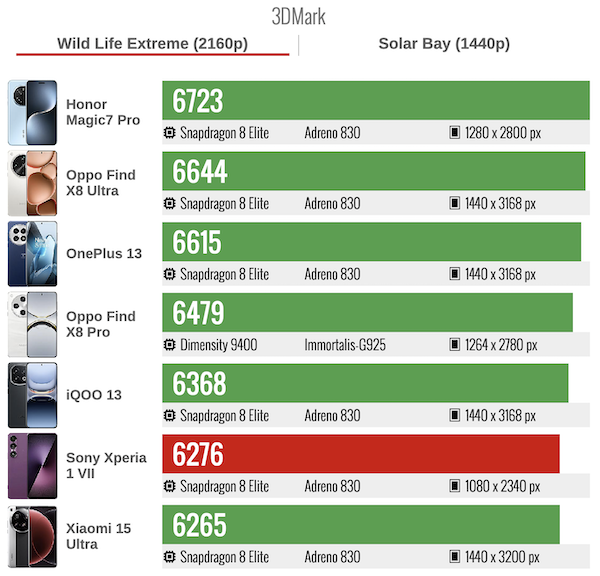Click the Honor Magic7 Pro phone thumbnail

[32, 112]
